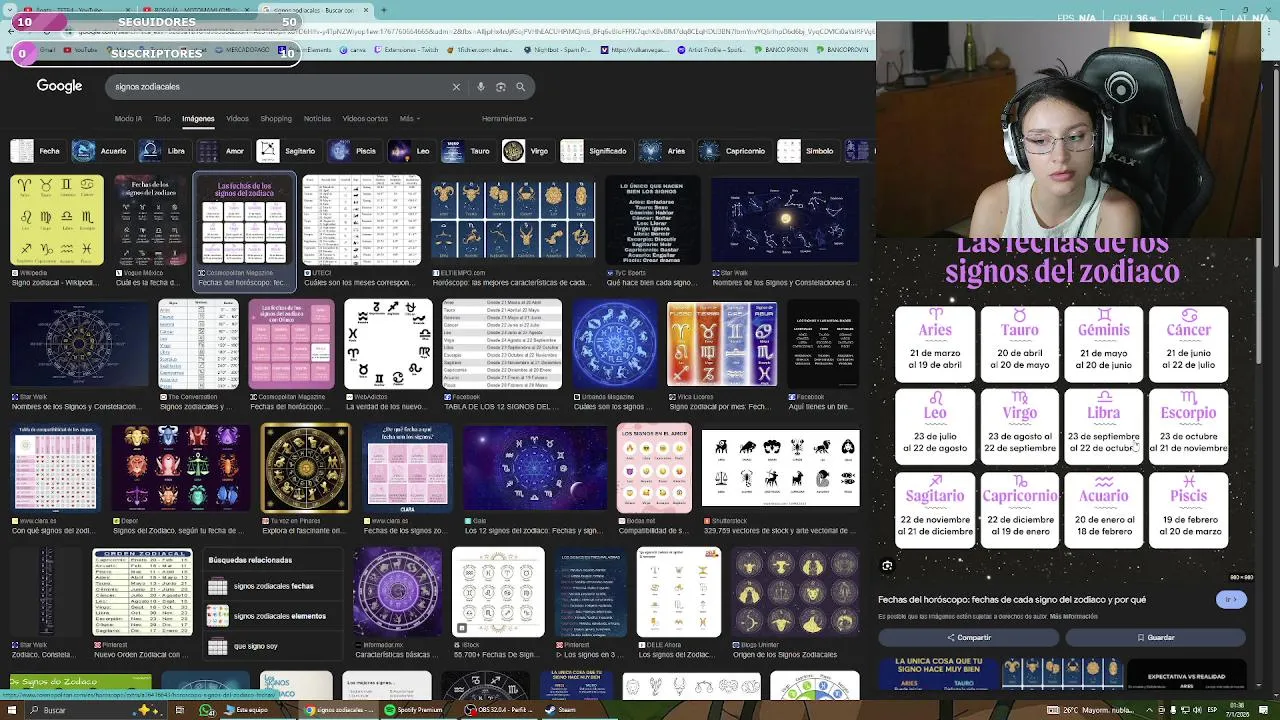
Task: Open the preview title Fechas del horóscopo link
Action: click(x=1012, y=599)
